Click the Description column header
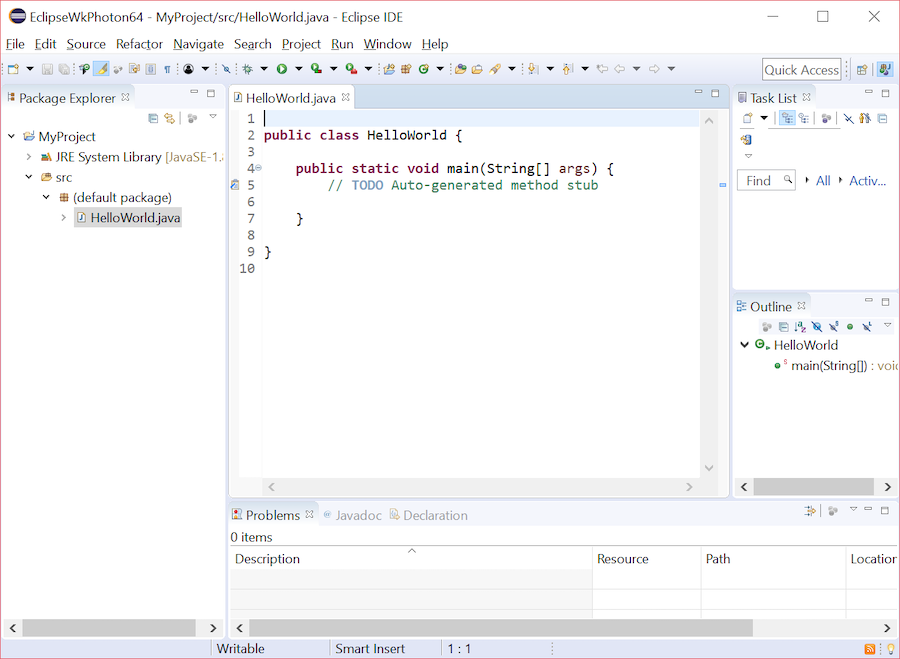 411,559
